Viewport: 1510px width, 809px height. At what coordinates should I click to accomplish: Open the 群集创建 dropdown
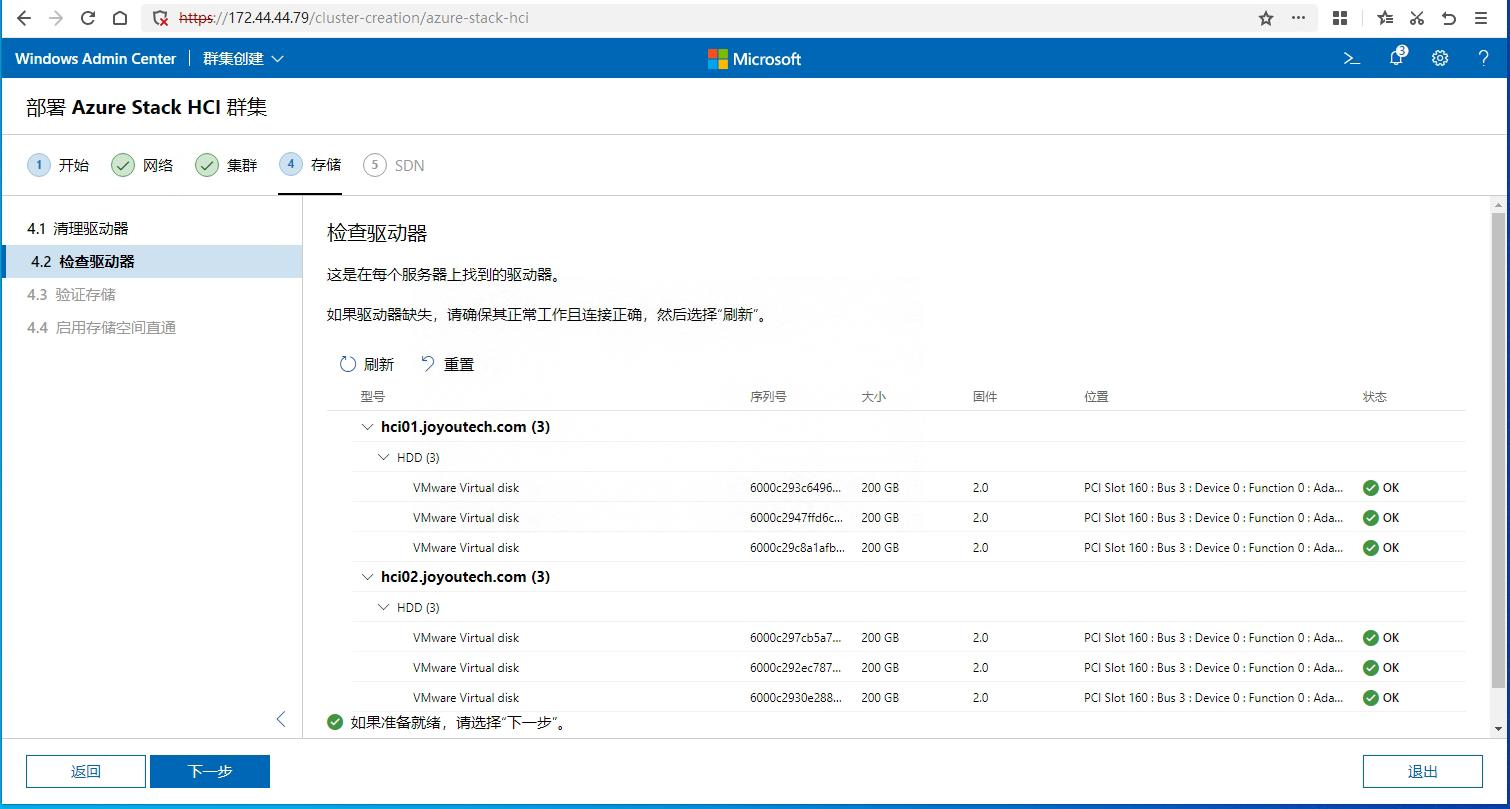[x=243, y=59]
